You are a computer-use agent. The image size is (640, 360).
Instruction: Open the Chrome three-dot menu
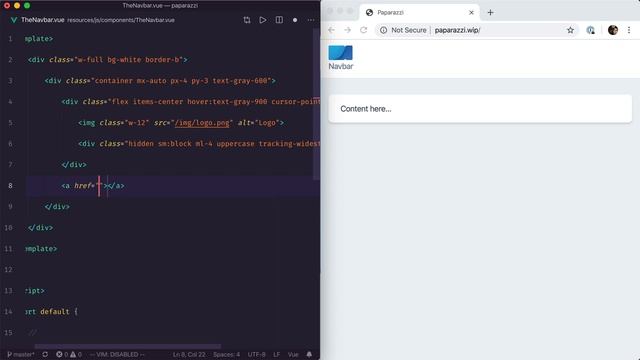pyautogui.click(x=629, y=30)
